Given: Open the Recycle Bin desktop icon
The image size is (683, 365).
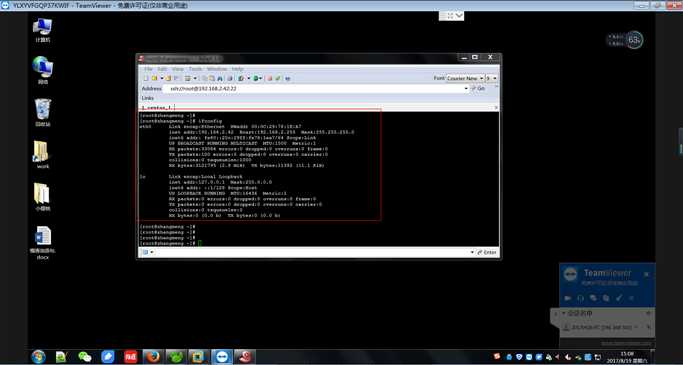Looking at the screenshot, I should tap(43, 112).
